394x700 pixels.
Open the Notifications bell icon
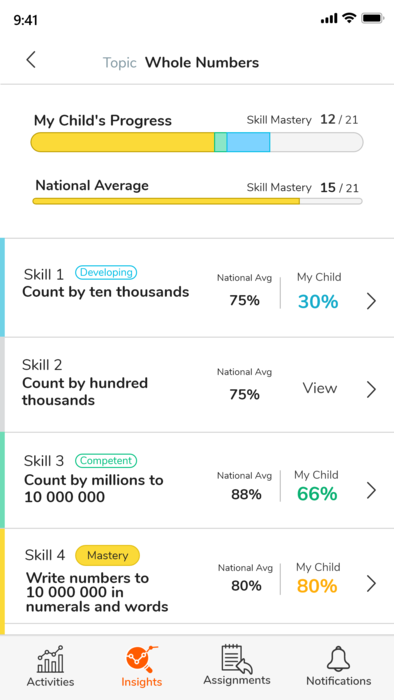(338, 658)
